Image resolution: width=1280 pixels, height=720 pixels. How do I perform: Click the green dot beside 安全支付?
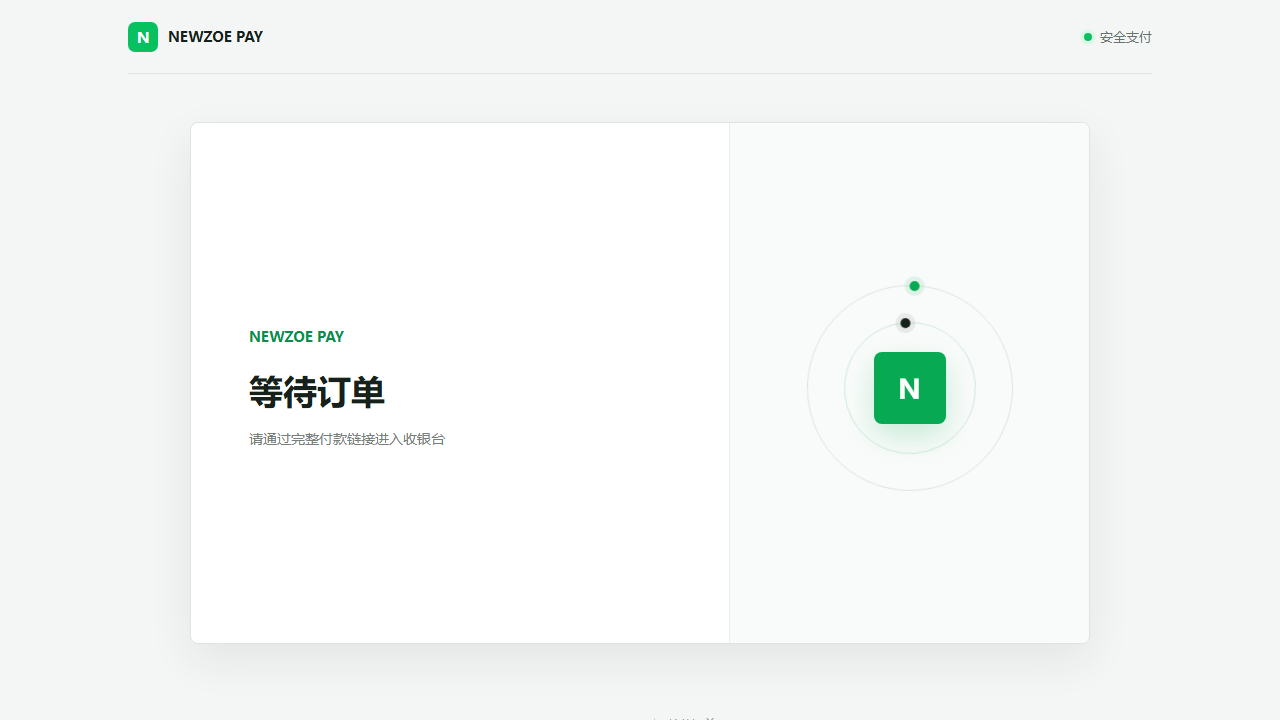click(1088, 37)
